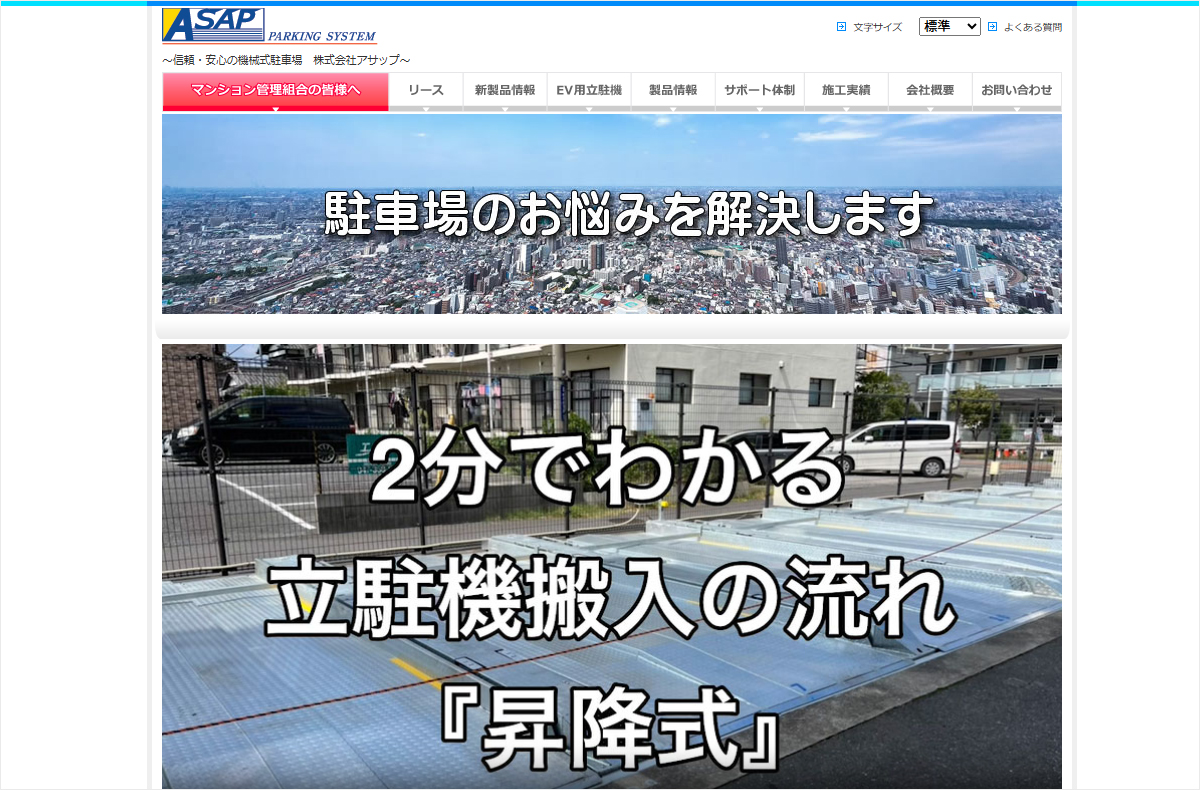Open the 新製品情報 menu item

click(504, 90)
